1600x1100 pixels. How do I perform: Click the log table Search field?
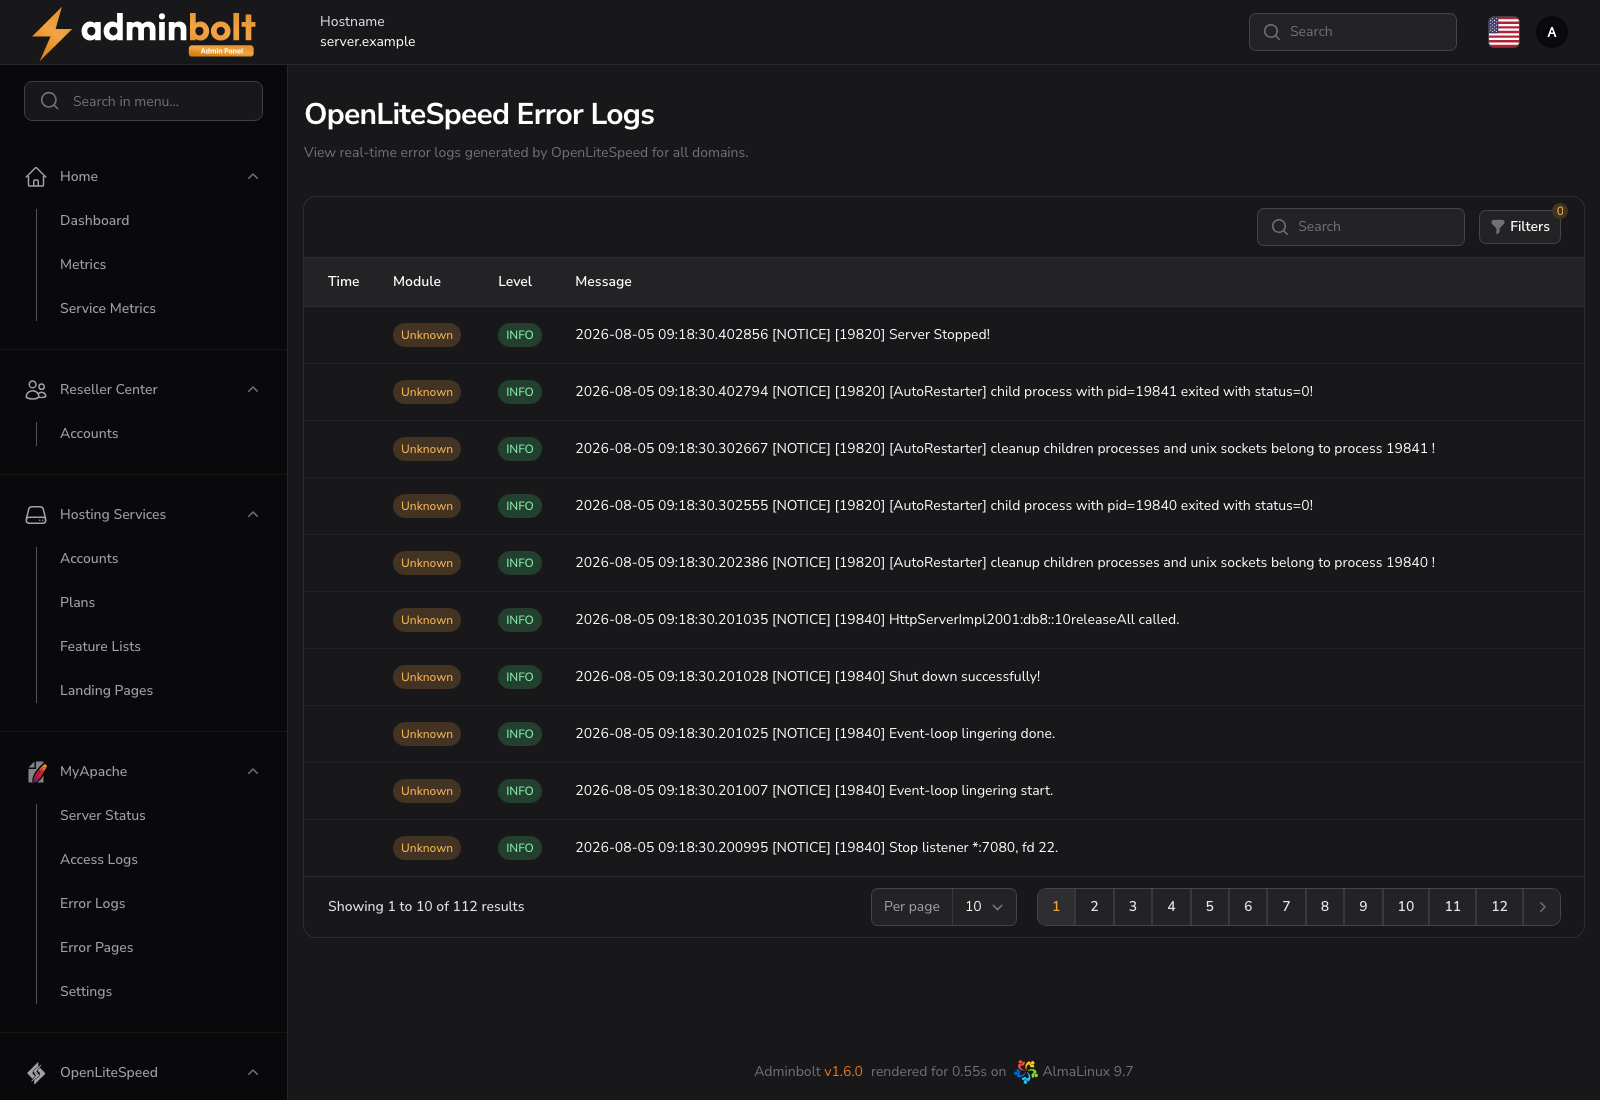1361,227
